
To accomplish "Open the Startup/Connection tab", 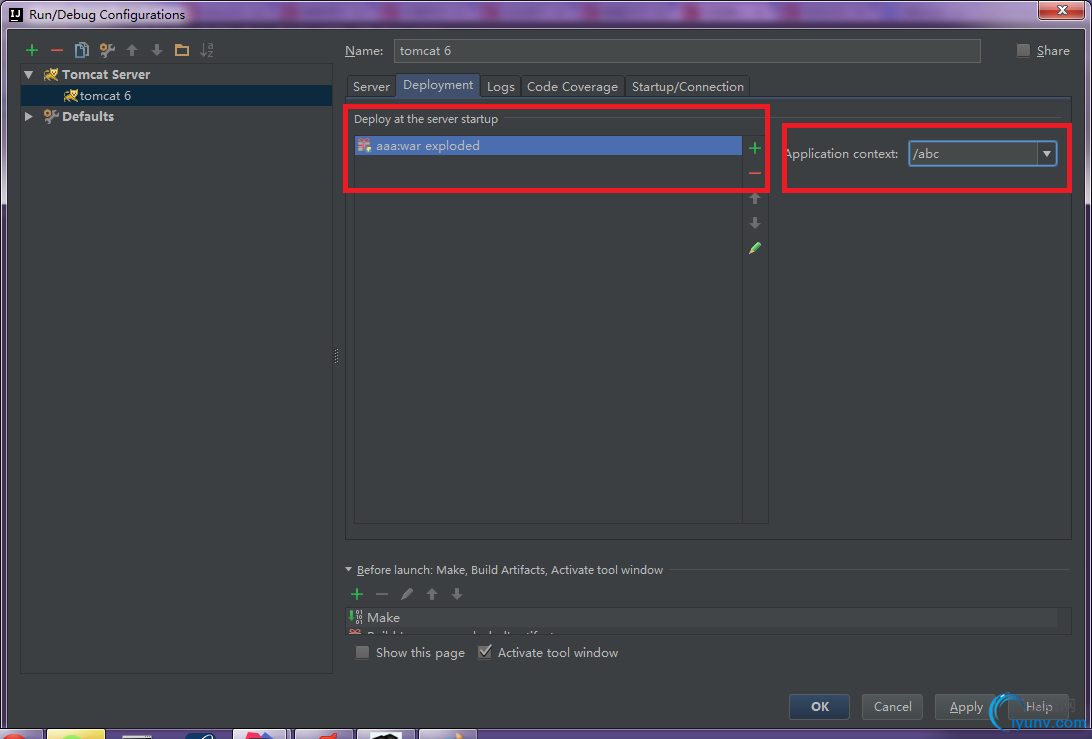I will (x=687, y=86).
